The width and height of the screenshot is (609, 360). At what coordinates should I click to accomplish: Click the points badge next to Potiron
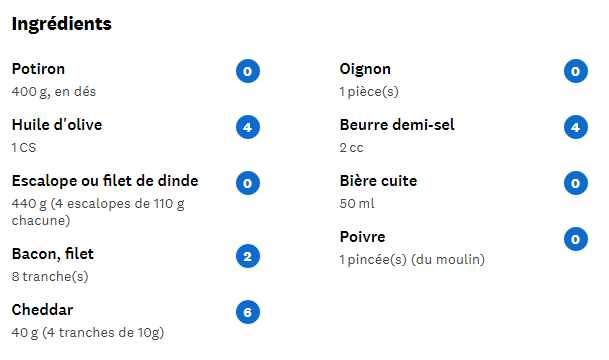coord(248,71)
